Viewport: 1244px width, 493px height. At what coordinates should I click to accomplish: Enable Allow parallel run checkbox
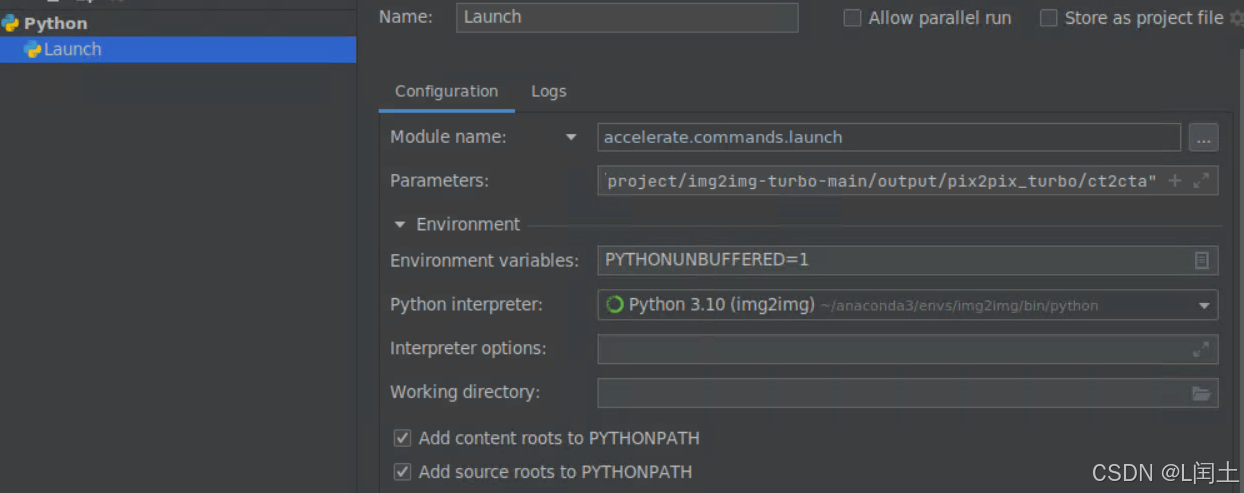pos(852,18)
